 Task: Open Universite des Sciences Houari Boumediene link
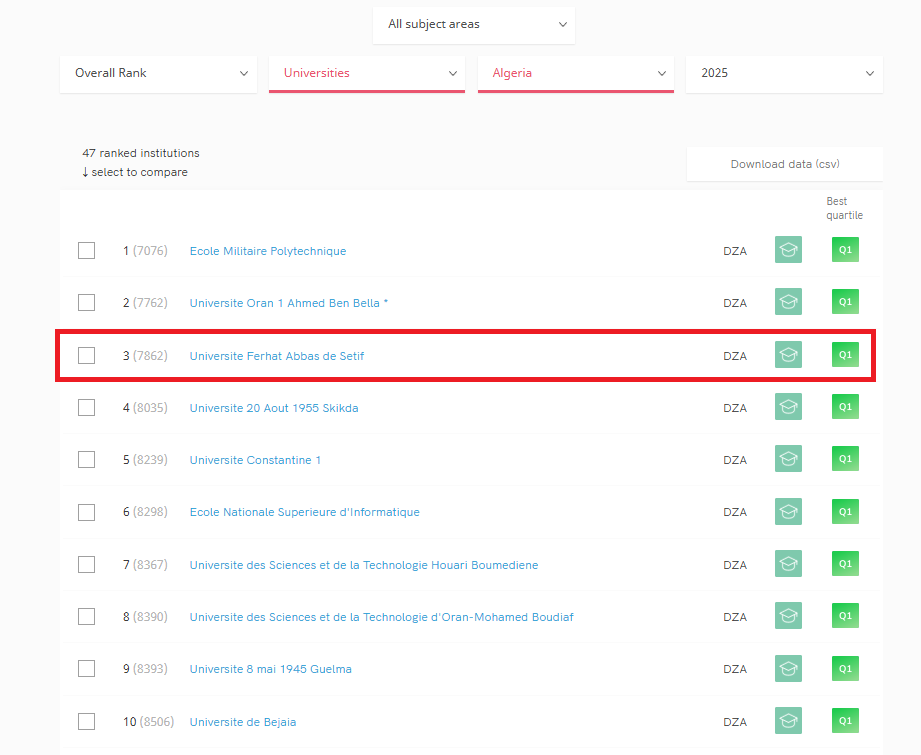[x=364, y=565]
